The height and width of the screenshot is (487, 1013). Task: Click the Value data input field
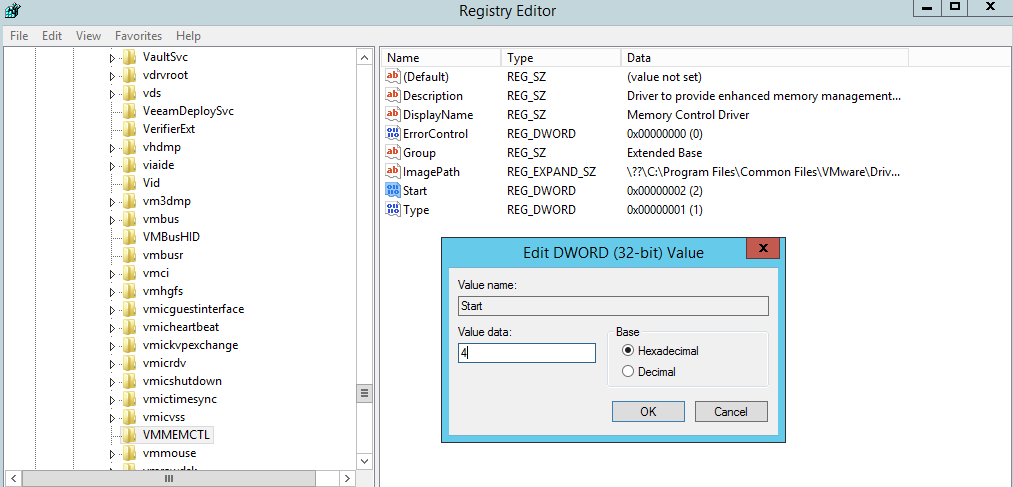(527, 353)
